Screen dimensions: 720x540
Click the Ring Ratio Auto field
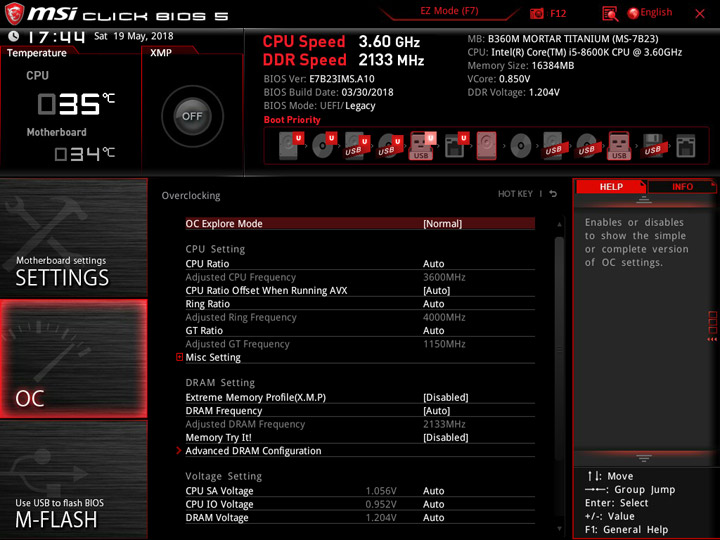433,304
